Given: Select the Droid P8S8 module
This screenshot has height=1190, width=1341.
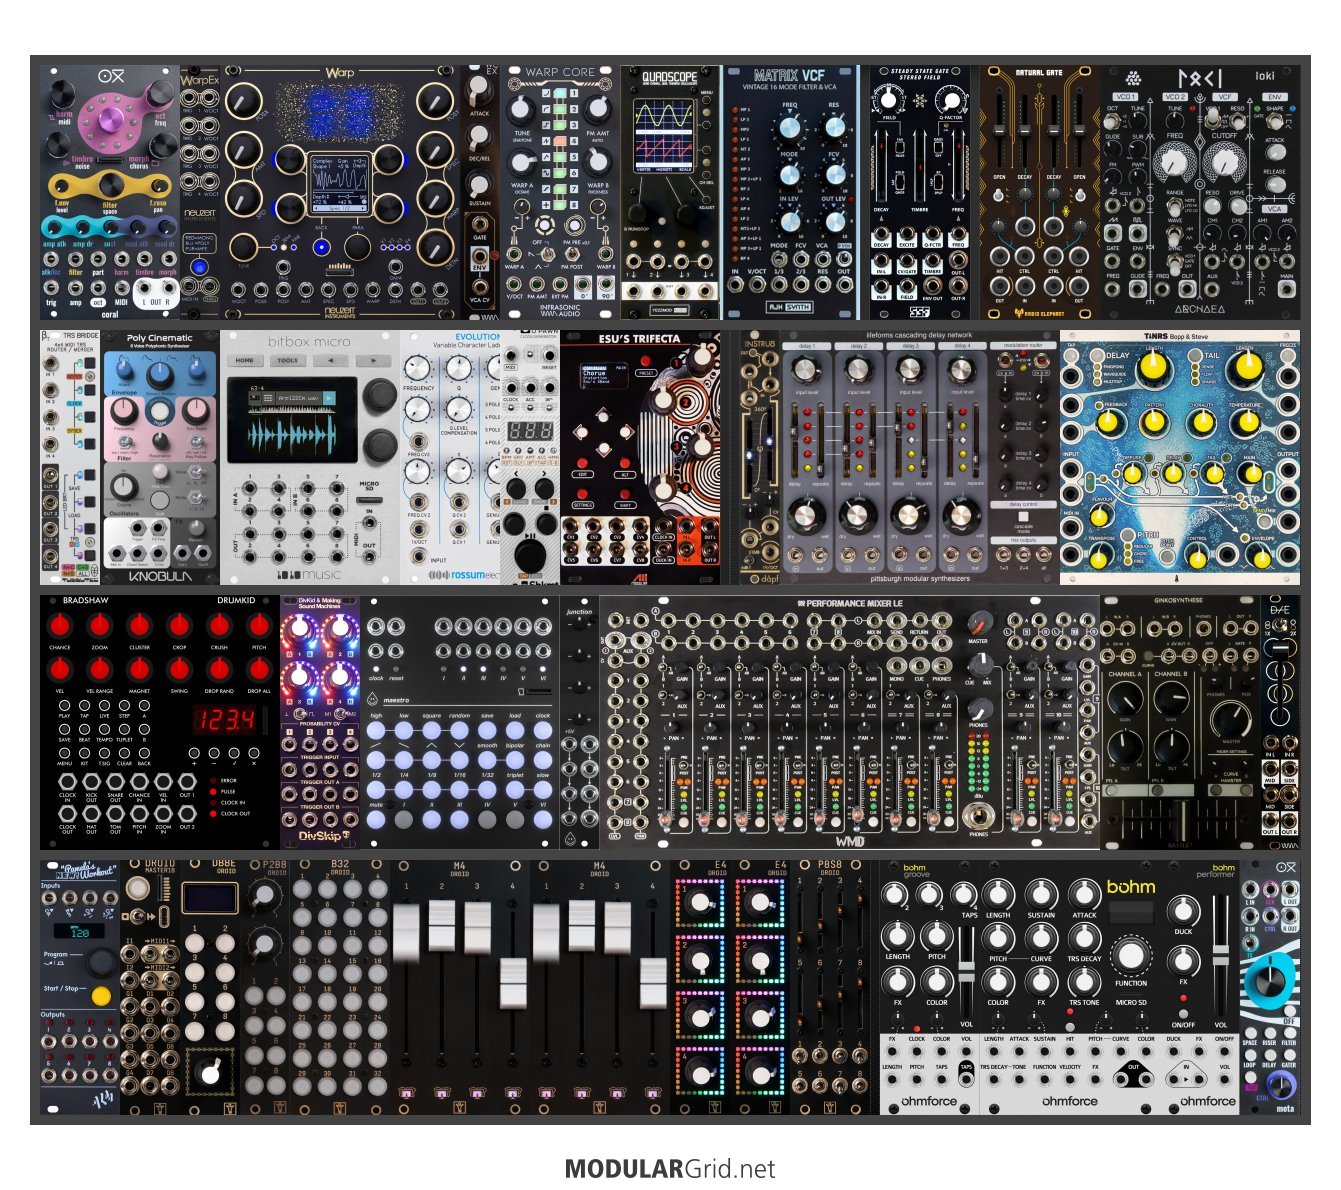Looking at the screenshot, I should pyautogui.click(x=830, y=986).
